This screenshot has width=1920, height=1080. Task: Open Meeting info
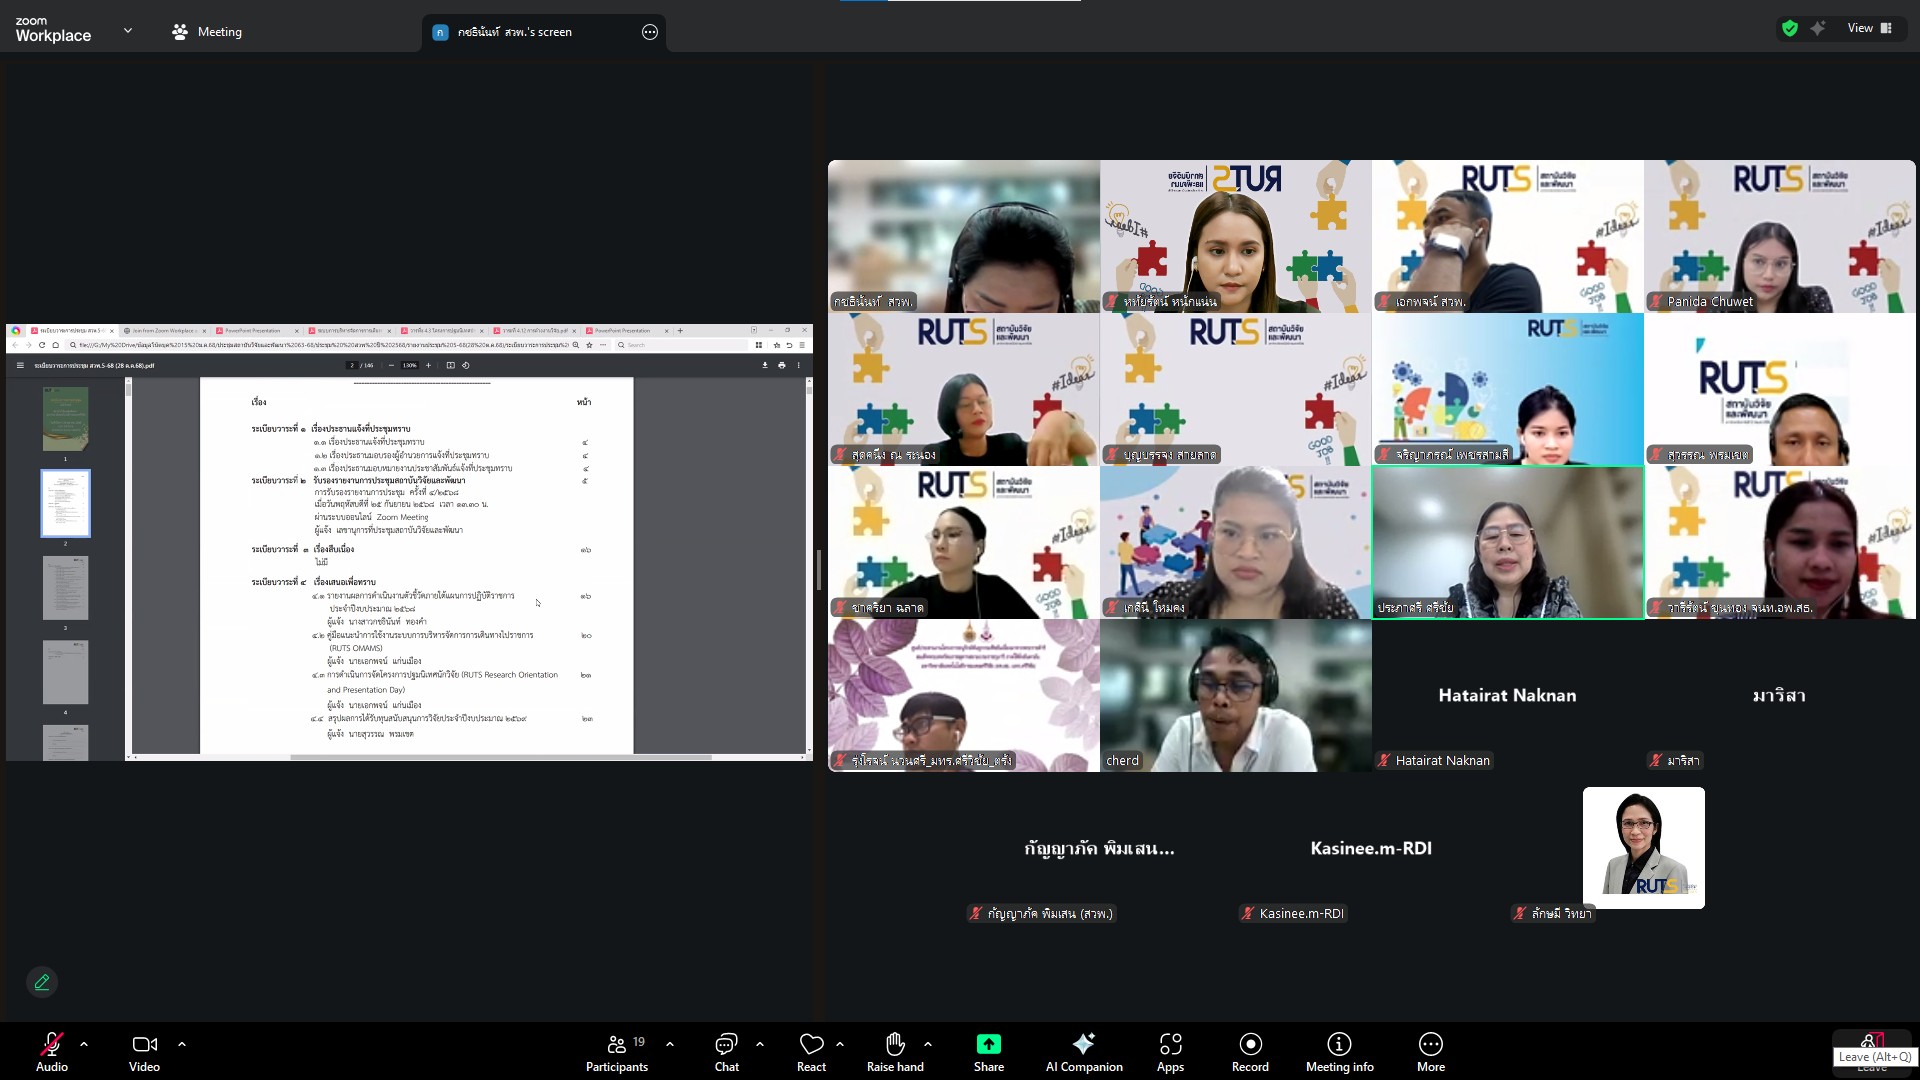1339,1045
